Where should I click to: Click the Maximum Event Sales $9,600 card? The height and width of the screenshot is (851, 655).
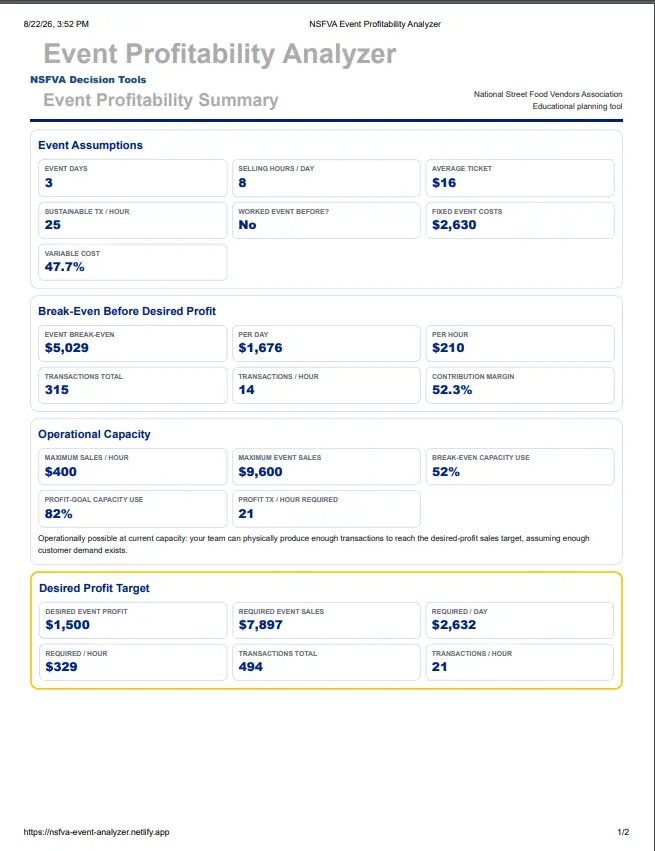pyautogui.click(x=326, y=467)
